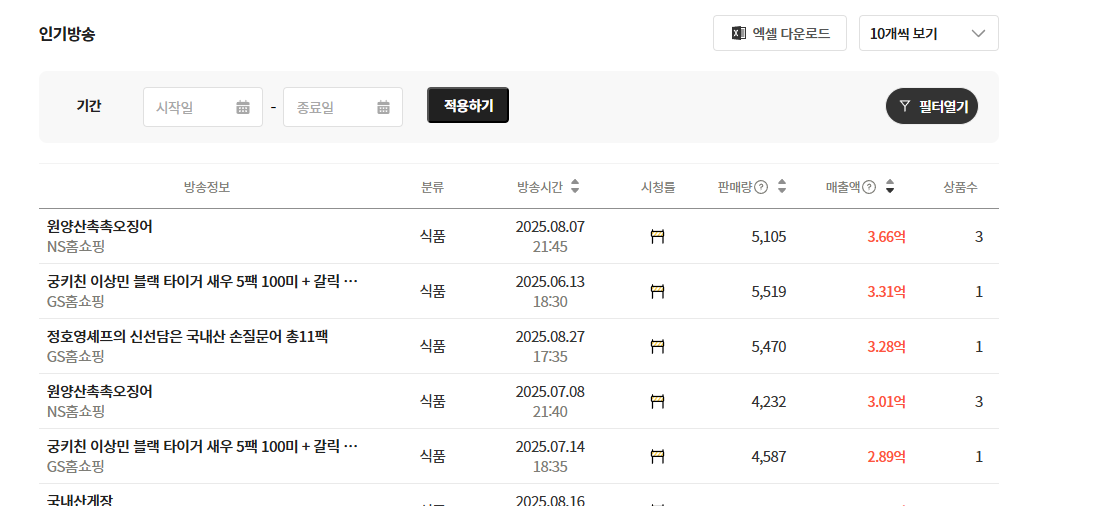Click the filter funnel icon

[x=904, y=106]
